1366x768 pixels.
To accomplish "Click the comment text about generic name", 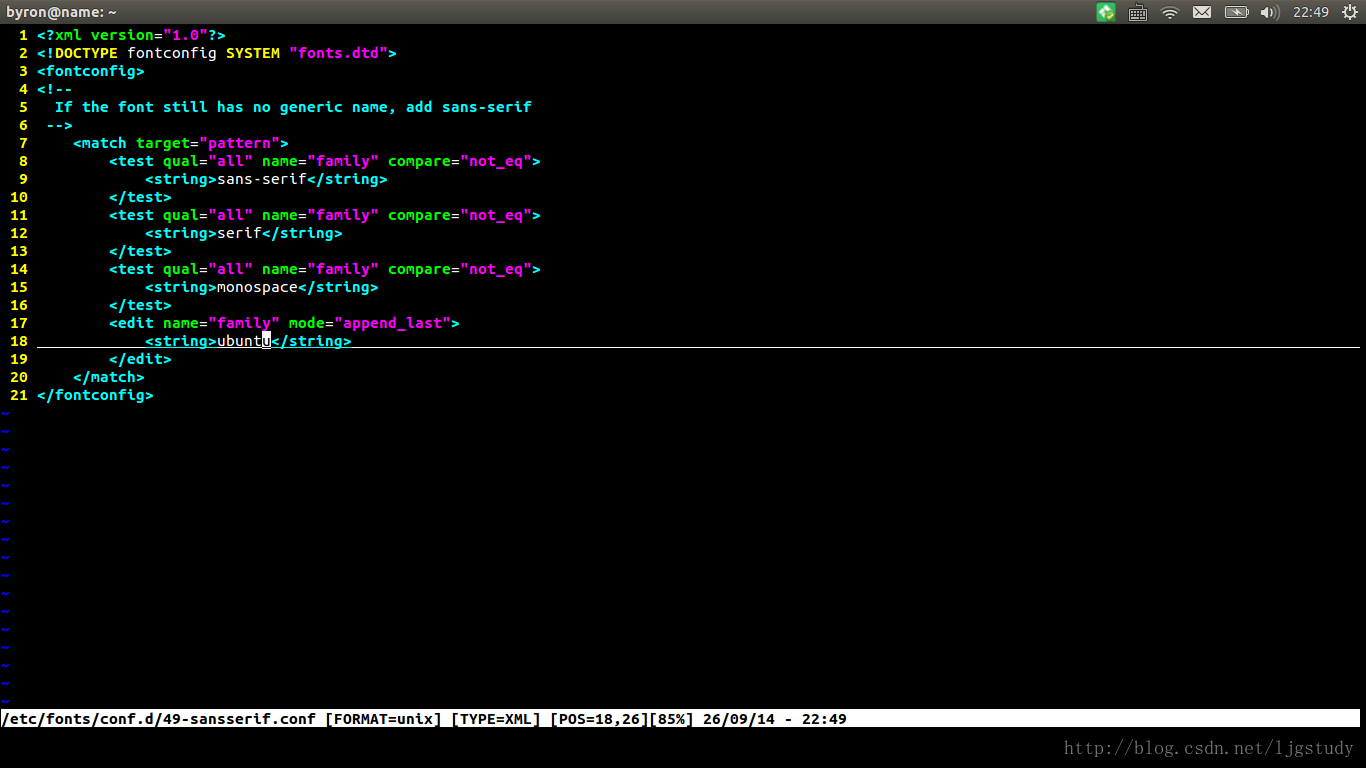I will coord(293,107).
